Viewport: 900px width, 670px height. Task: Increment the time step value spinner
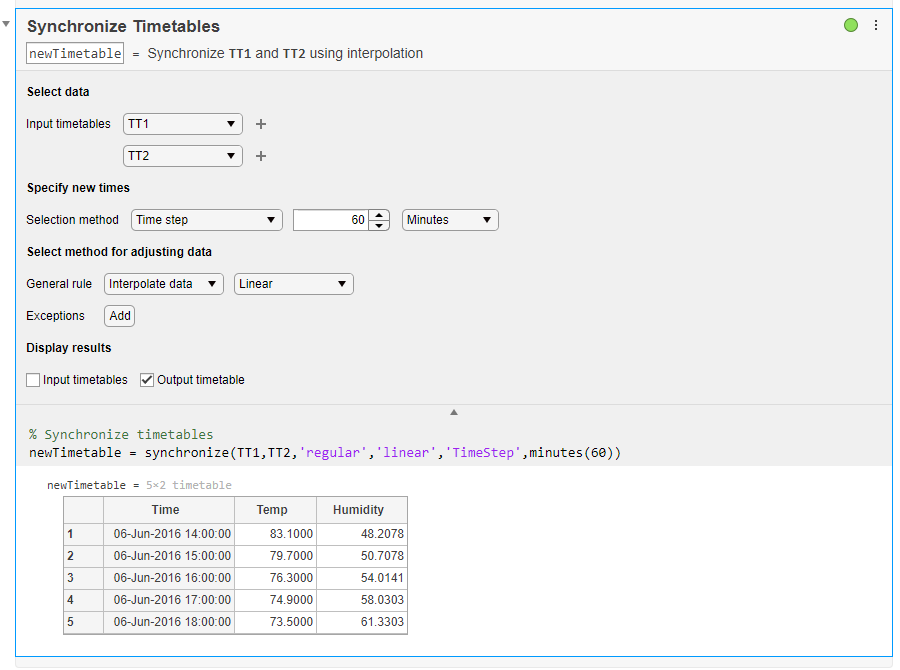[x=379, y=214]
